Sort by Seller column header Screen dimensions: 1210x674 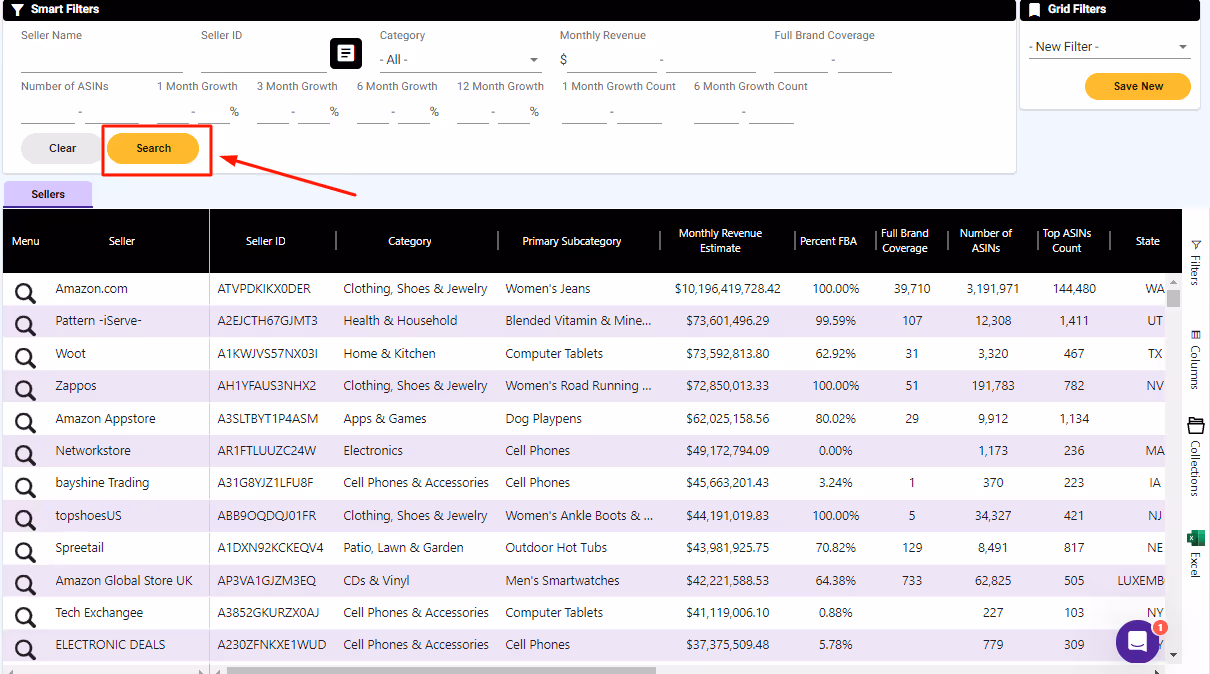click(122, 241)
